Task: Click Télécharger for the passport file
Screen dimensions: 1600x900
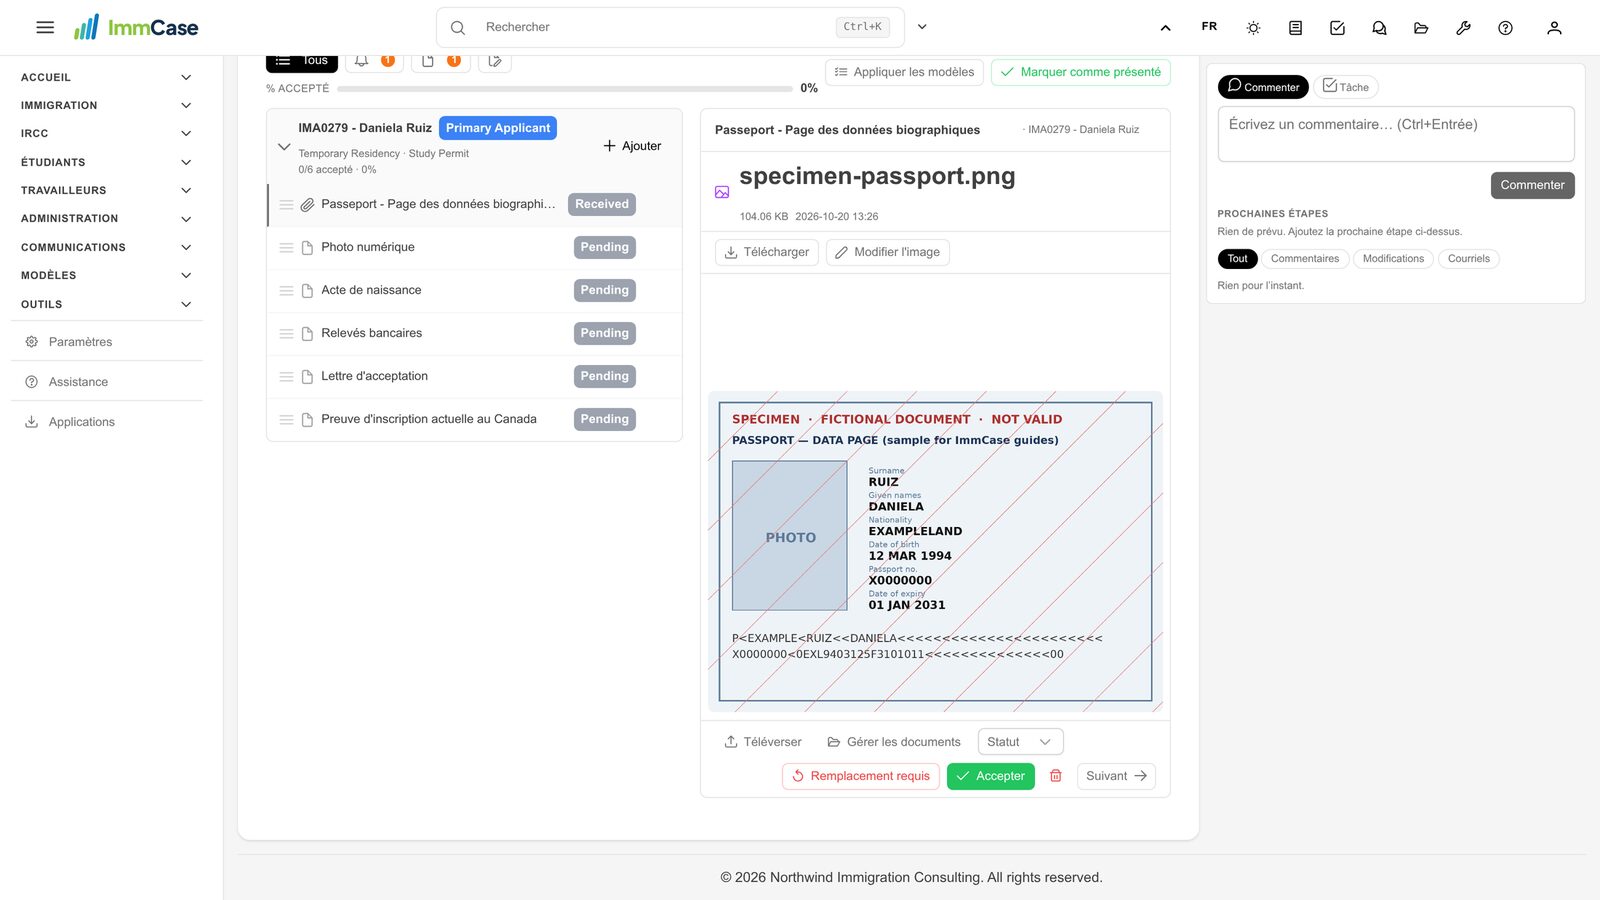Action: coord(767,252)
